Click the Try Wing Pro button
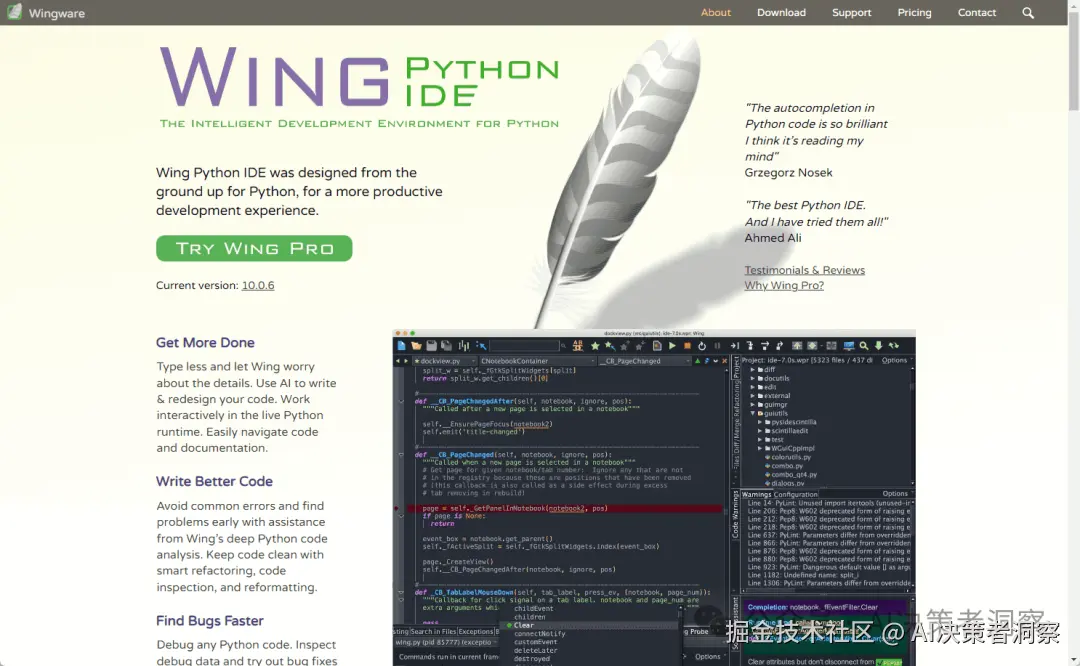The height and width of the screenshot is (666, 1080). tap(254, 248)
